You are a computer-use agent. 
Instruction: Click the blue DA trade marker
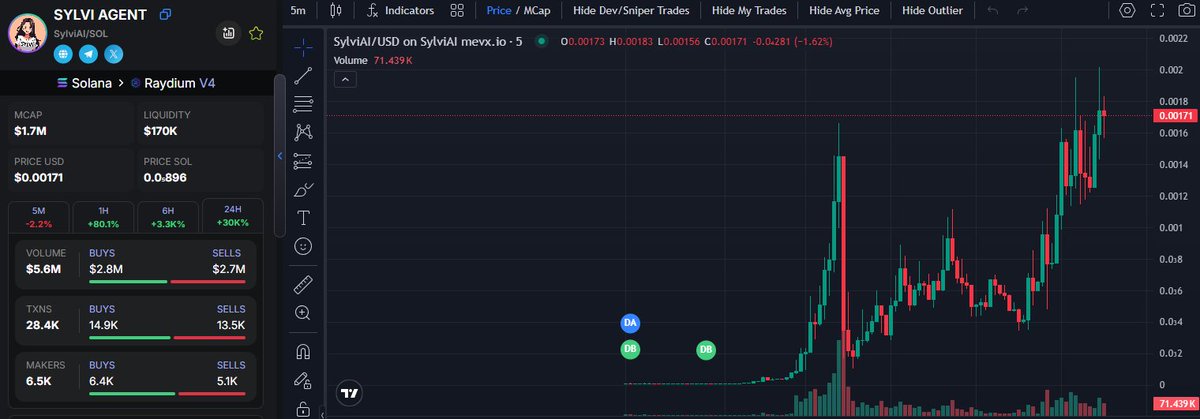[630, 323]
